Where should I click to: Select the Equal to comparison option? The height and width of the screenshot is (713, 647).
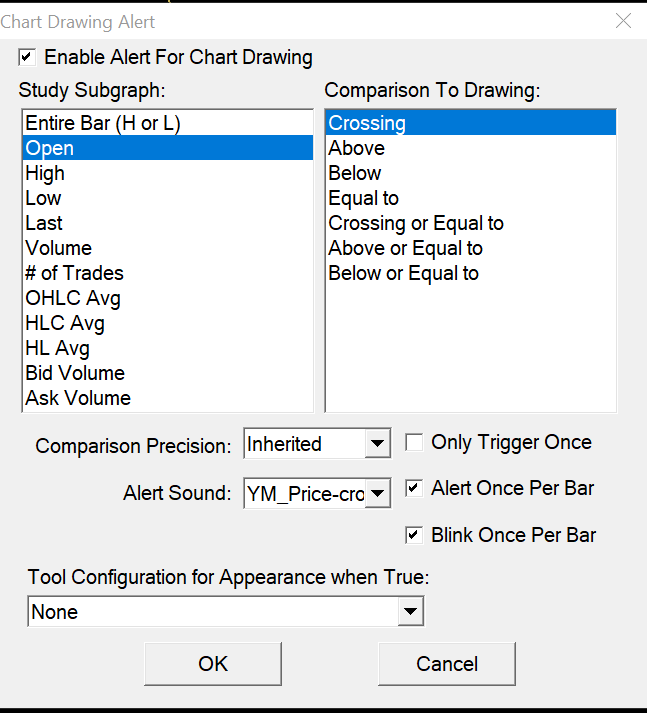pos(364,198)
